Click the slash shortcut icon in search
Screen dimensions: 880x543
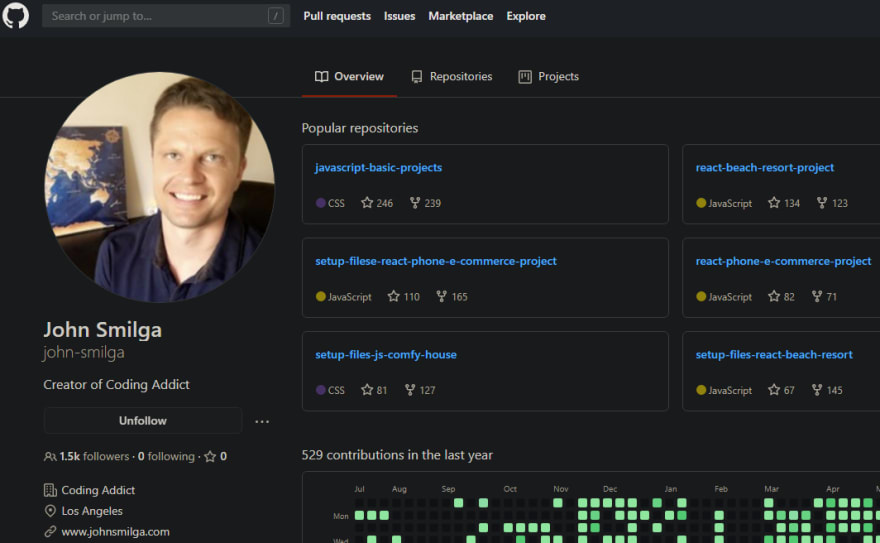point(275,16)
